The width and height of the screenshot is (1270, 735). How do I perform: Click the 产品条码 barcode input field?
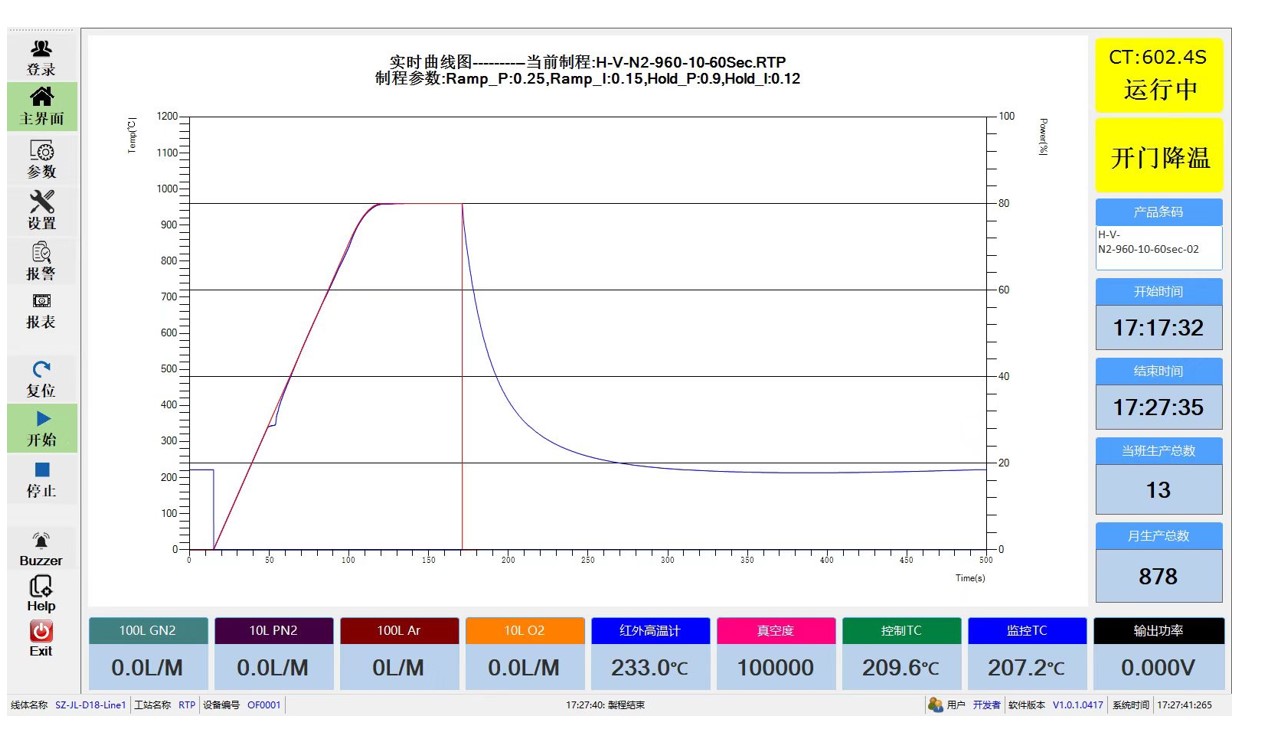click(x=1159, y=247)
